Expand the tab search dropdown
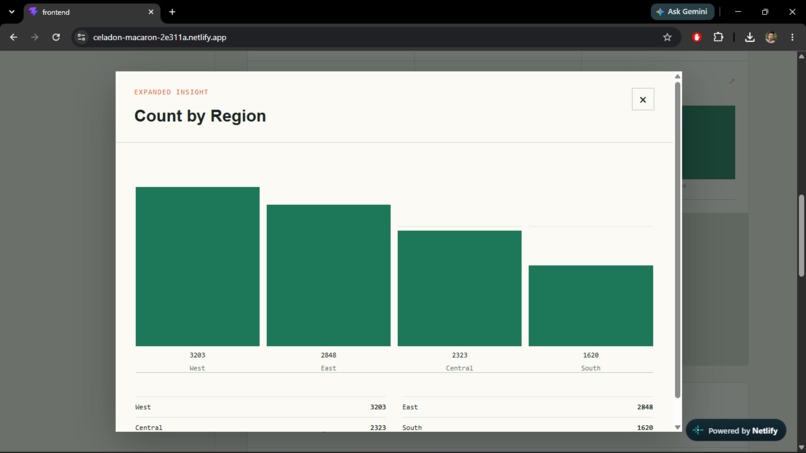The image size is (806, 453). (x=11, y=12)
